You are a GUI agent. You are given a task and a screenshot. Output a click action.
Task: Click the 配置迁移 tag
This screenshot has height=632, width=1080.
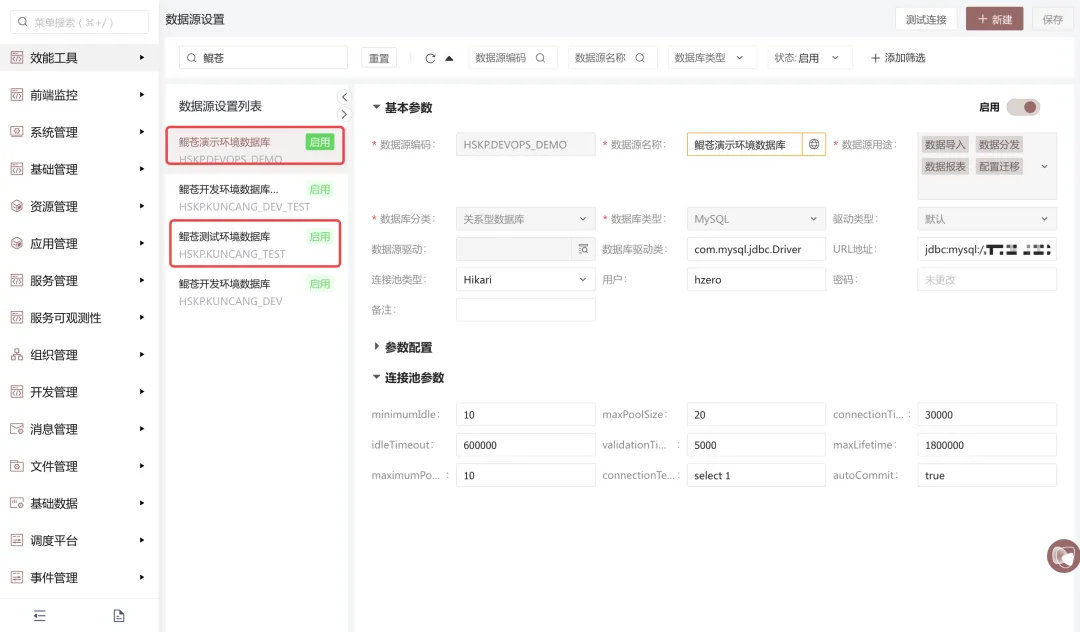pyautogui.click(x=999, y=167)
